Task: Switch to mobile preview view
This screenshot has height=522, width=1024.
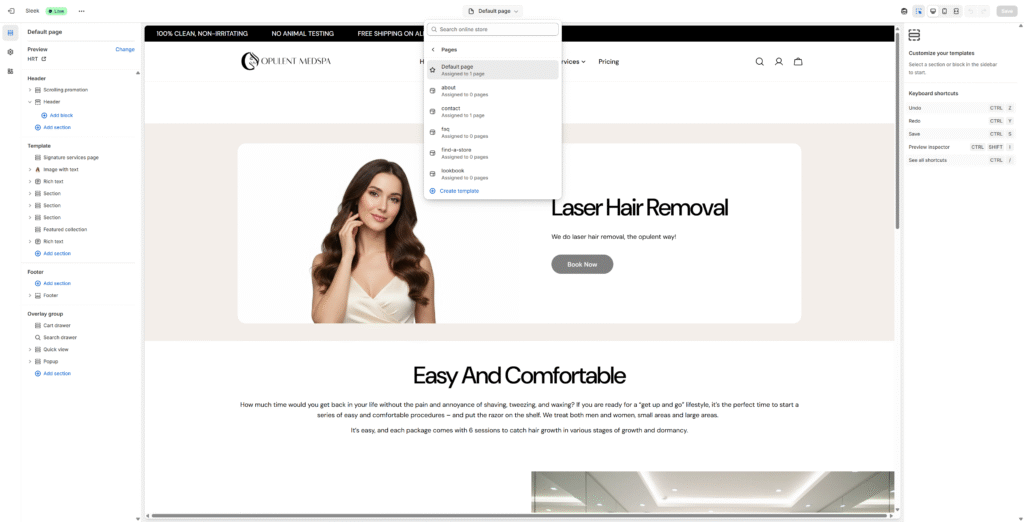Action: click(x=944, y=11)
